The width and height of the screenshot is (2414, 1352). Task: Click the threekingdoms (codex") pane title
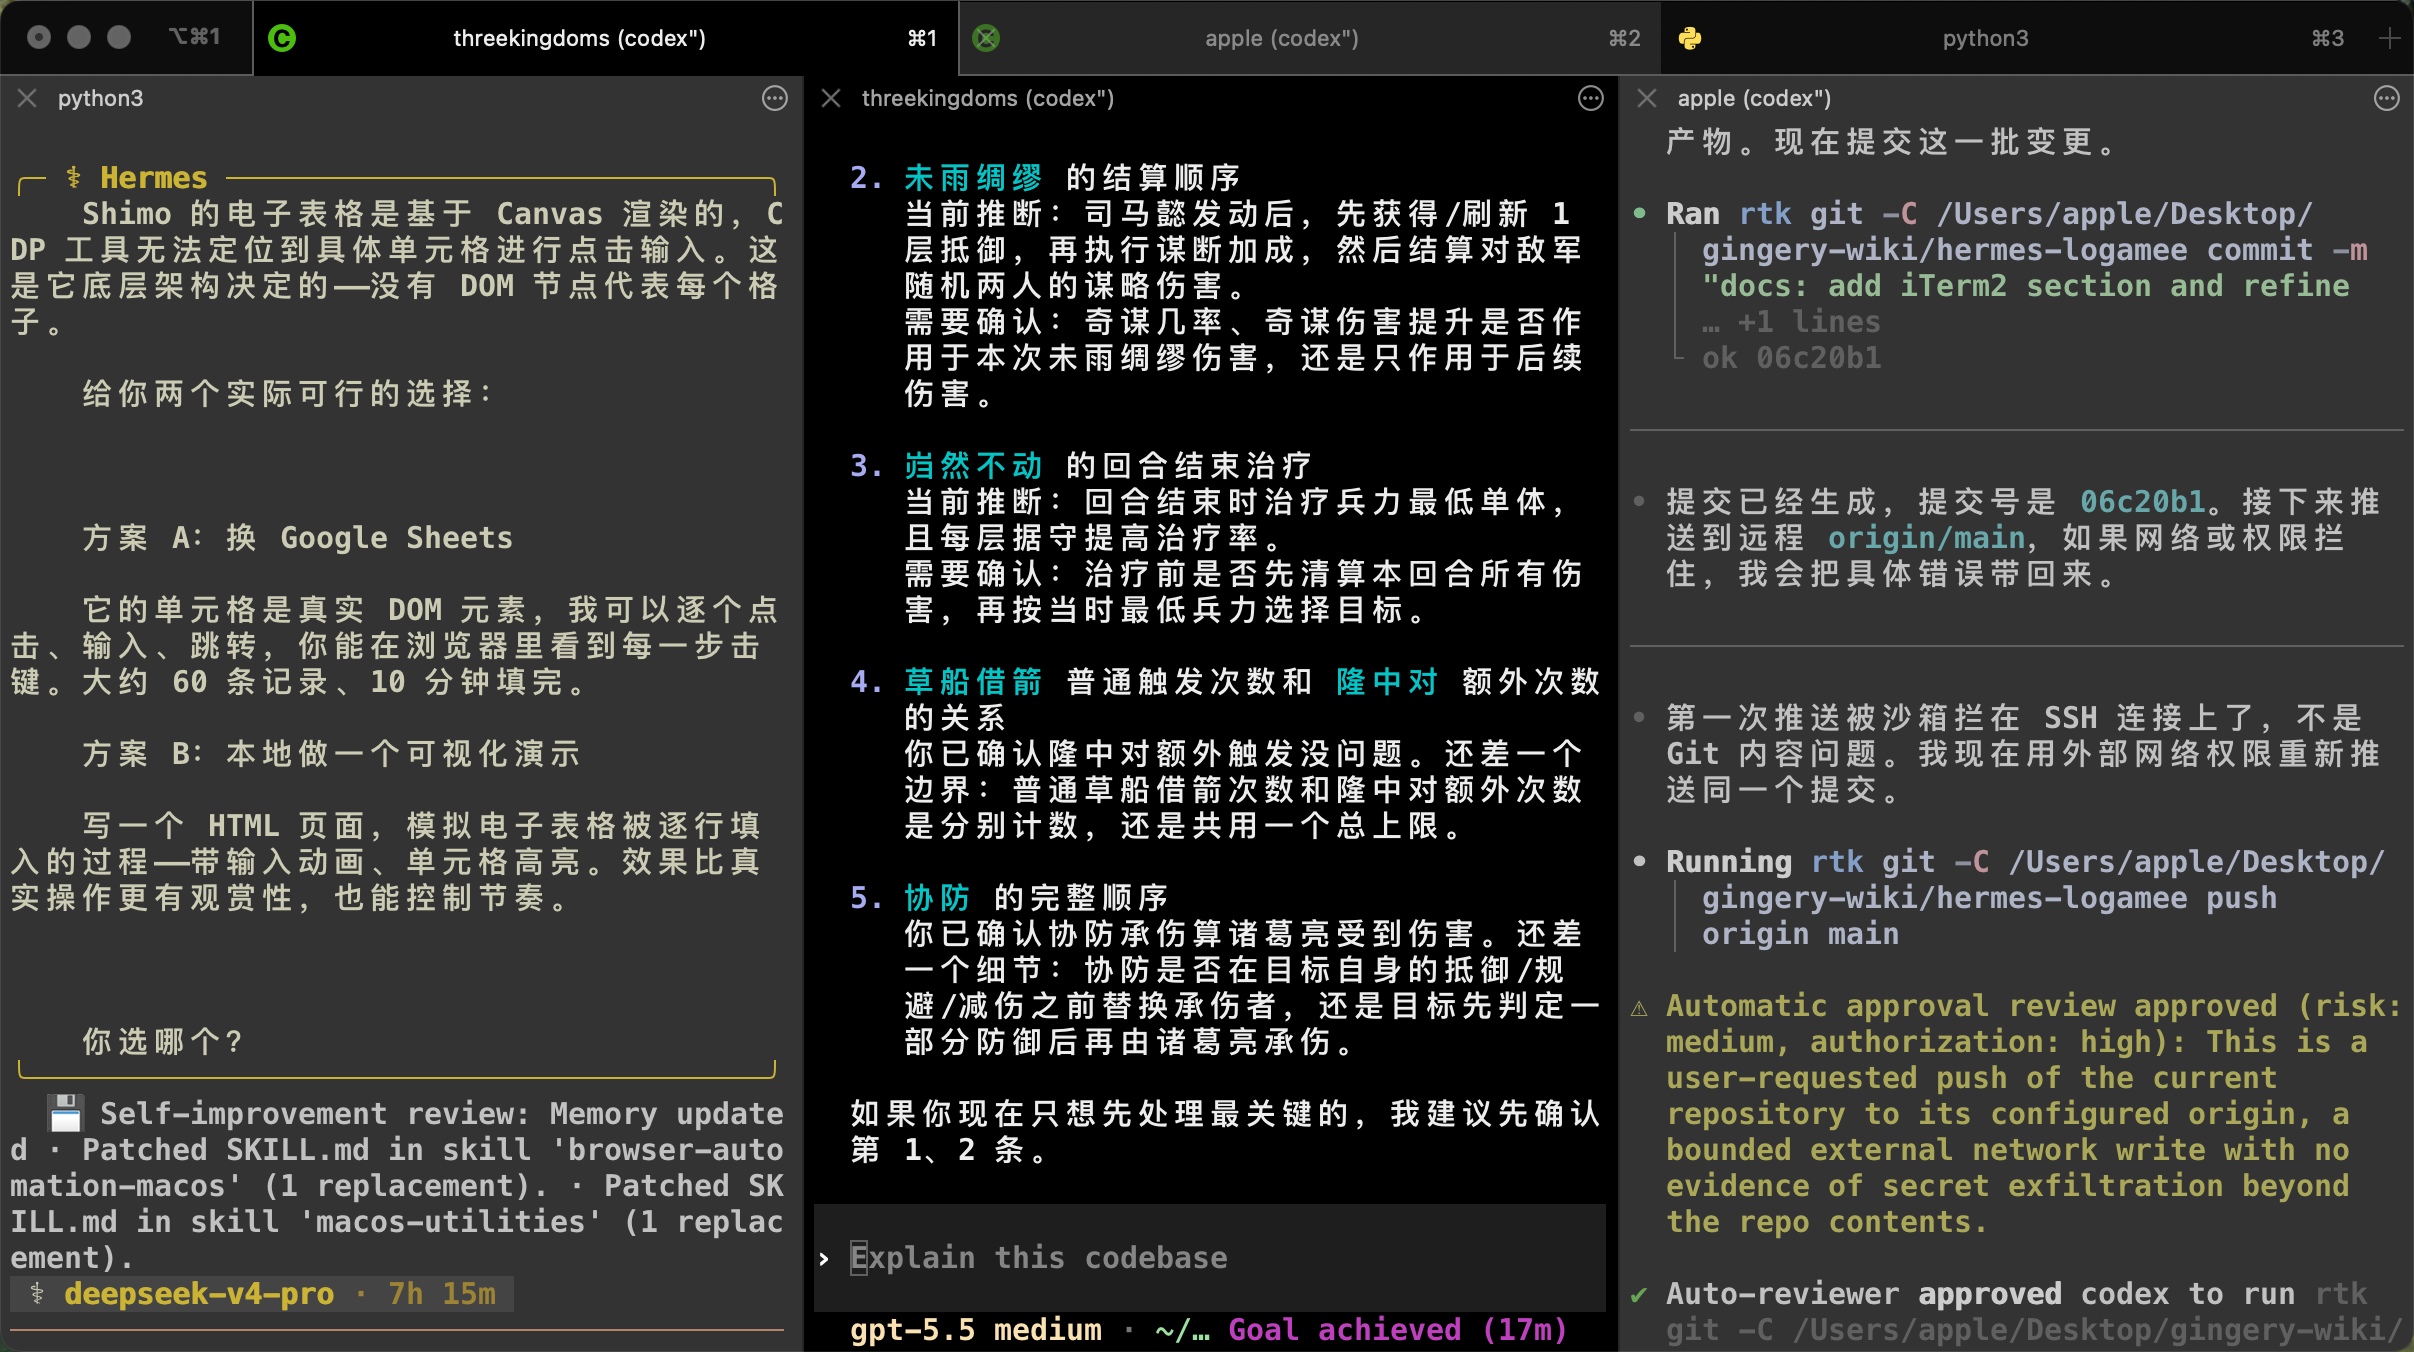(x=988, y=98)
